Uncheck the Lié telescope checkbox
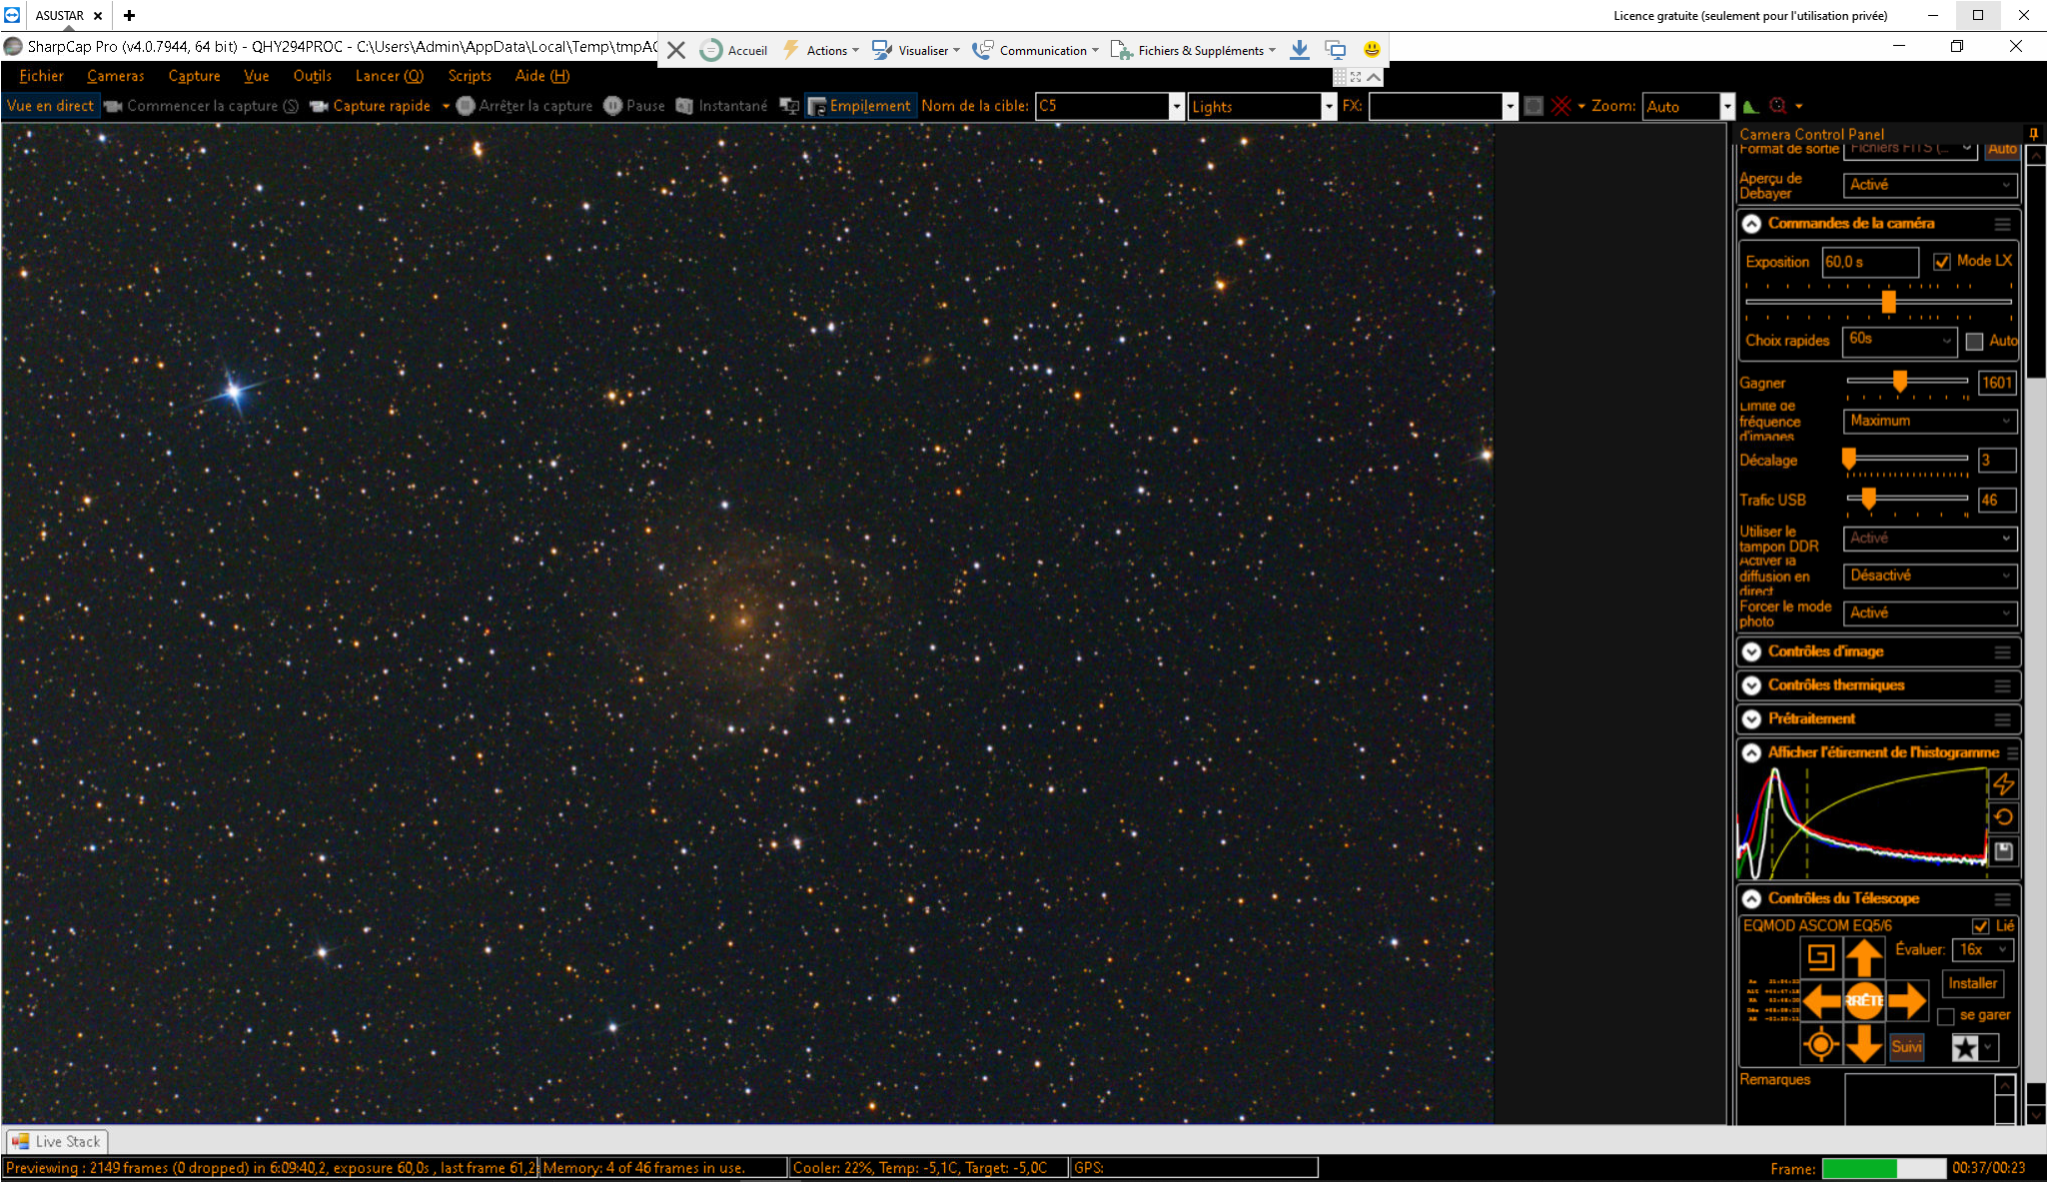The image size is (2048, 1183). coord(1980,926)
